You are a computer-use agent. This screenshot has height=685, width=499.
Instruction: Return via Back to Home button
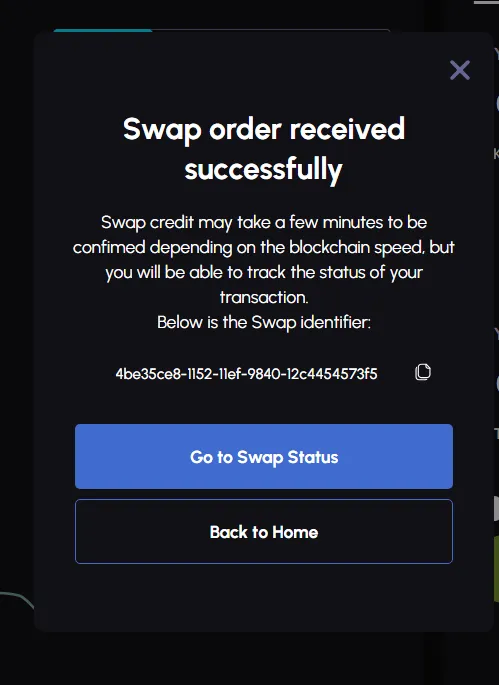coord(264,532)
